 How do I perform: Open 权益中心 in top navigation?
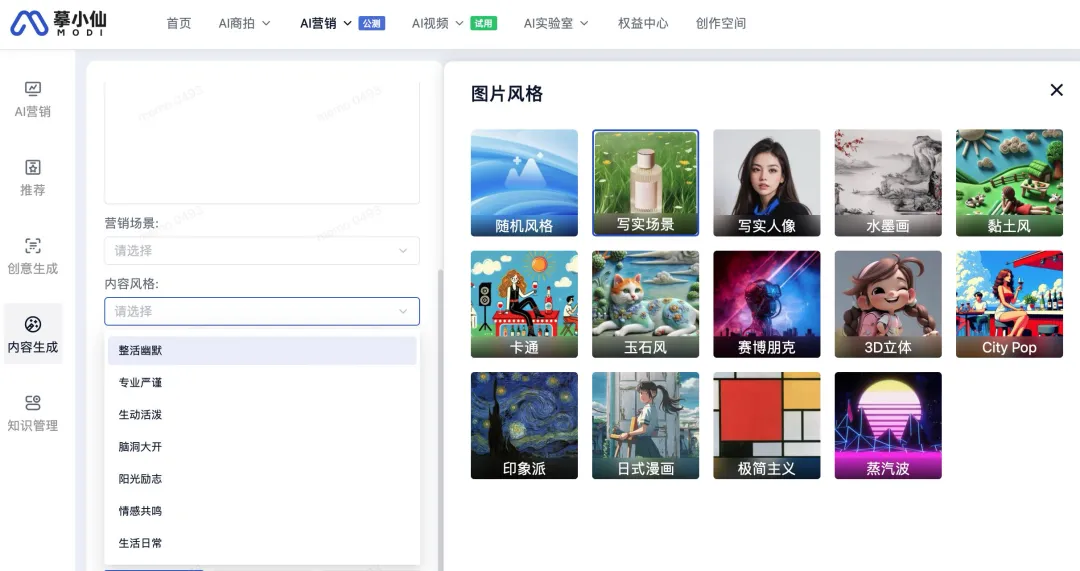[643, 23]
